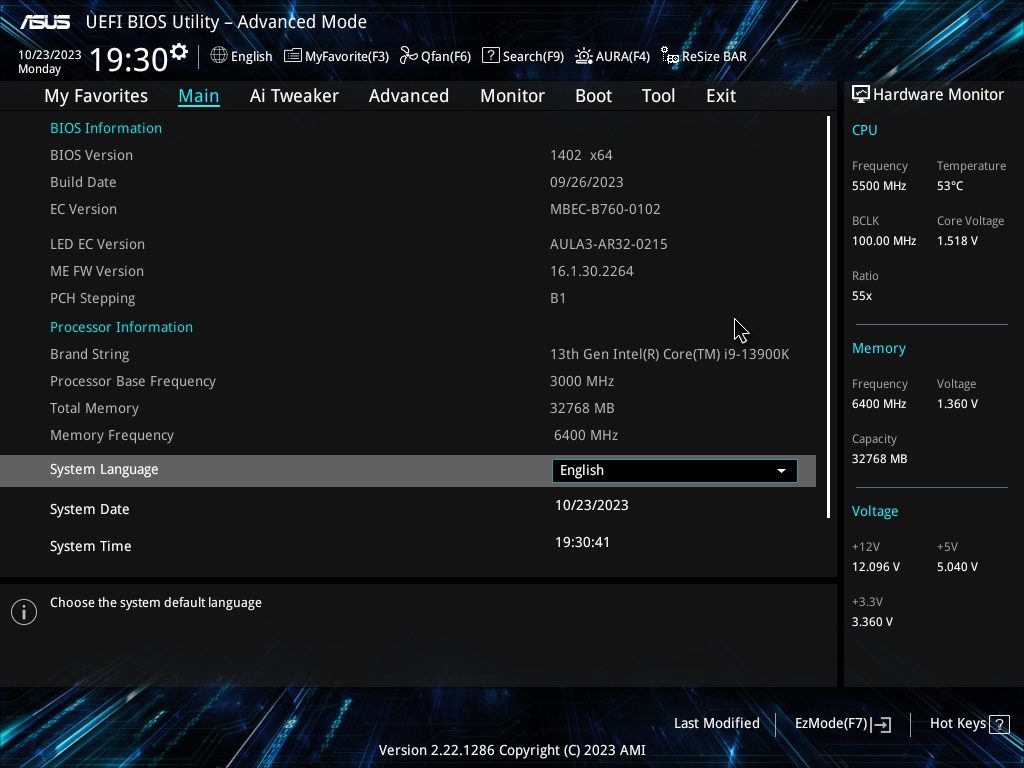Screen dimensions: 1024x768
Task: Click the CPU Ratio 55x reading
Action: [x=862, y=296]
